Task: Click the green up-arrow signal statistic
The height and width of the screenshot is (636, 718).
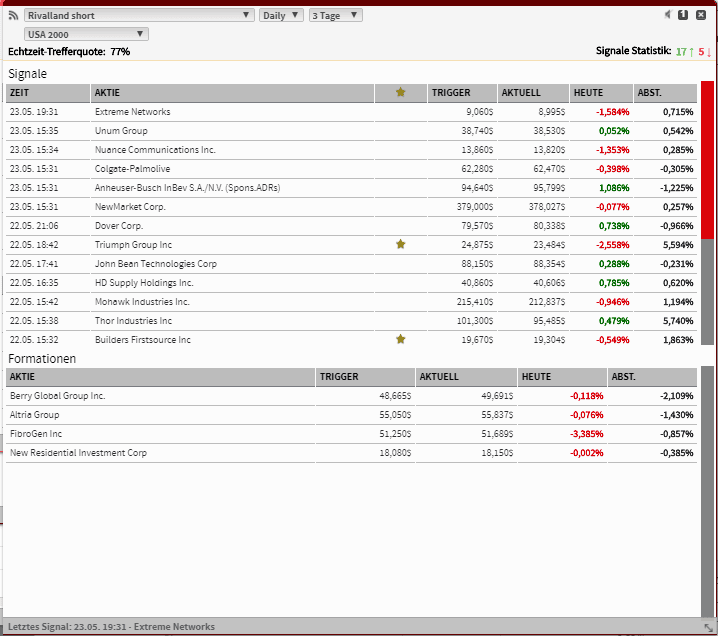Action: tap(684, 51)
